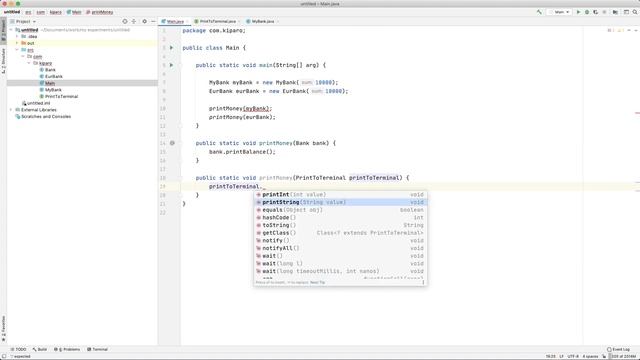Run with coverage icon in the toolbar
Image resolution: width=640 pixels, height=360 pixels.
pyautogui.click(x=596, y=12)
